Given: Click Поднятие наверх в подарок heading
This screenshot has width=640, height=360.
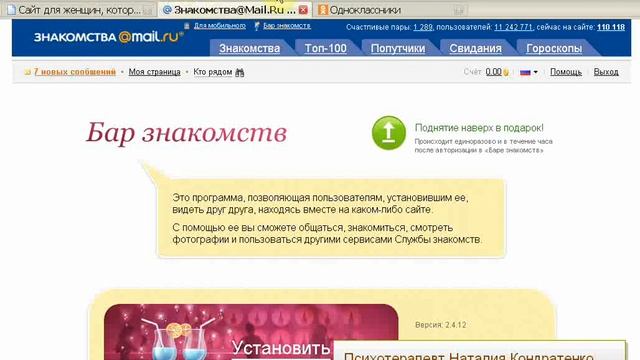Looking at the screenshot, I should [x=479, y=128].
